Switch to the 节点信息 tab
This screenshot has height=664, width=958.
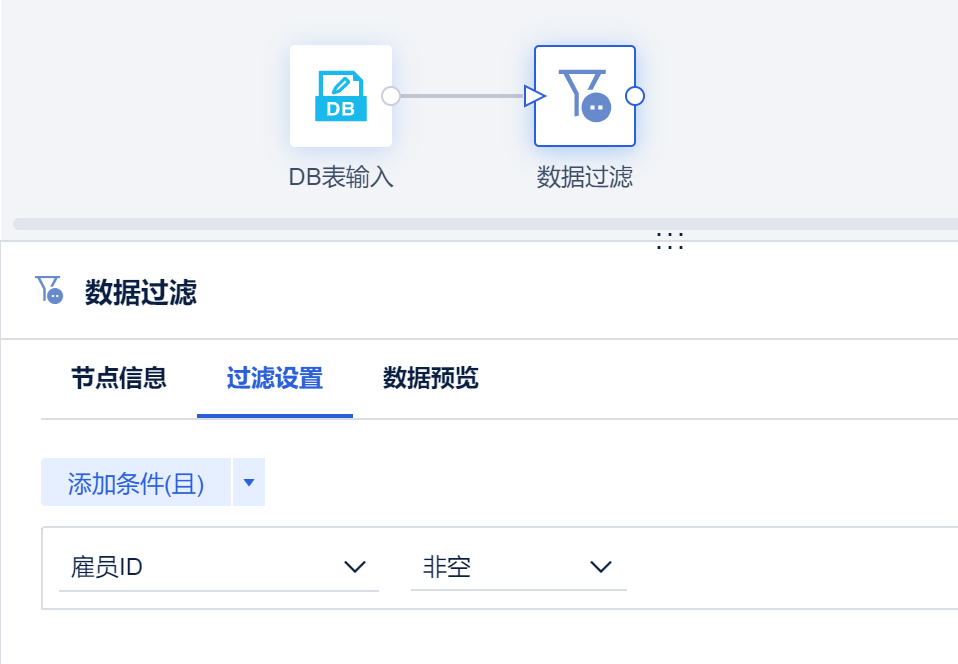click(118, 378)
